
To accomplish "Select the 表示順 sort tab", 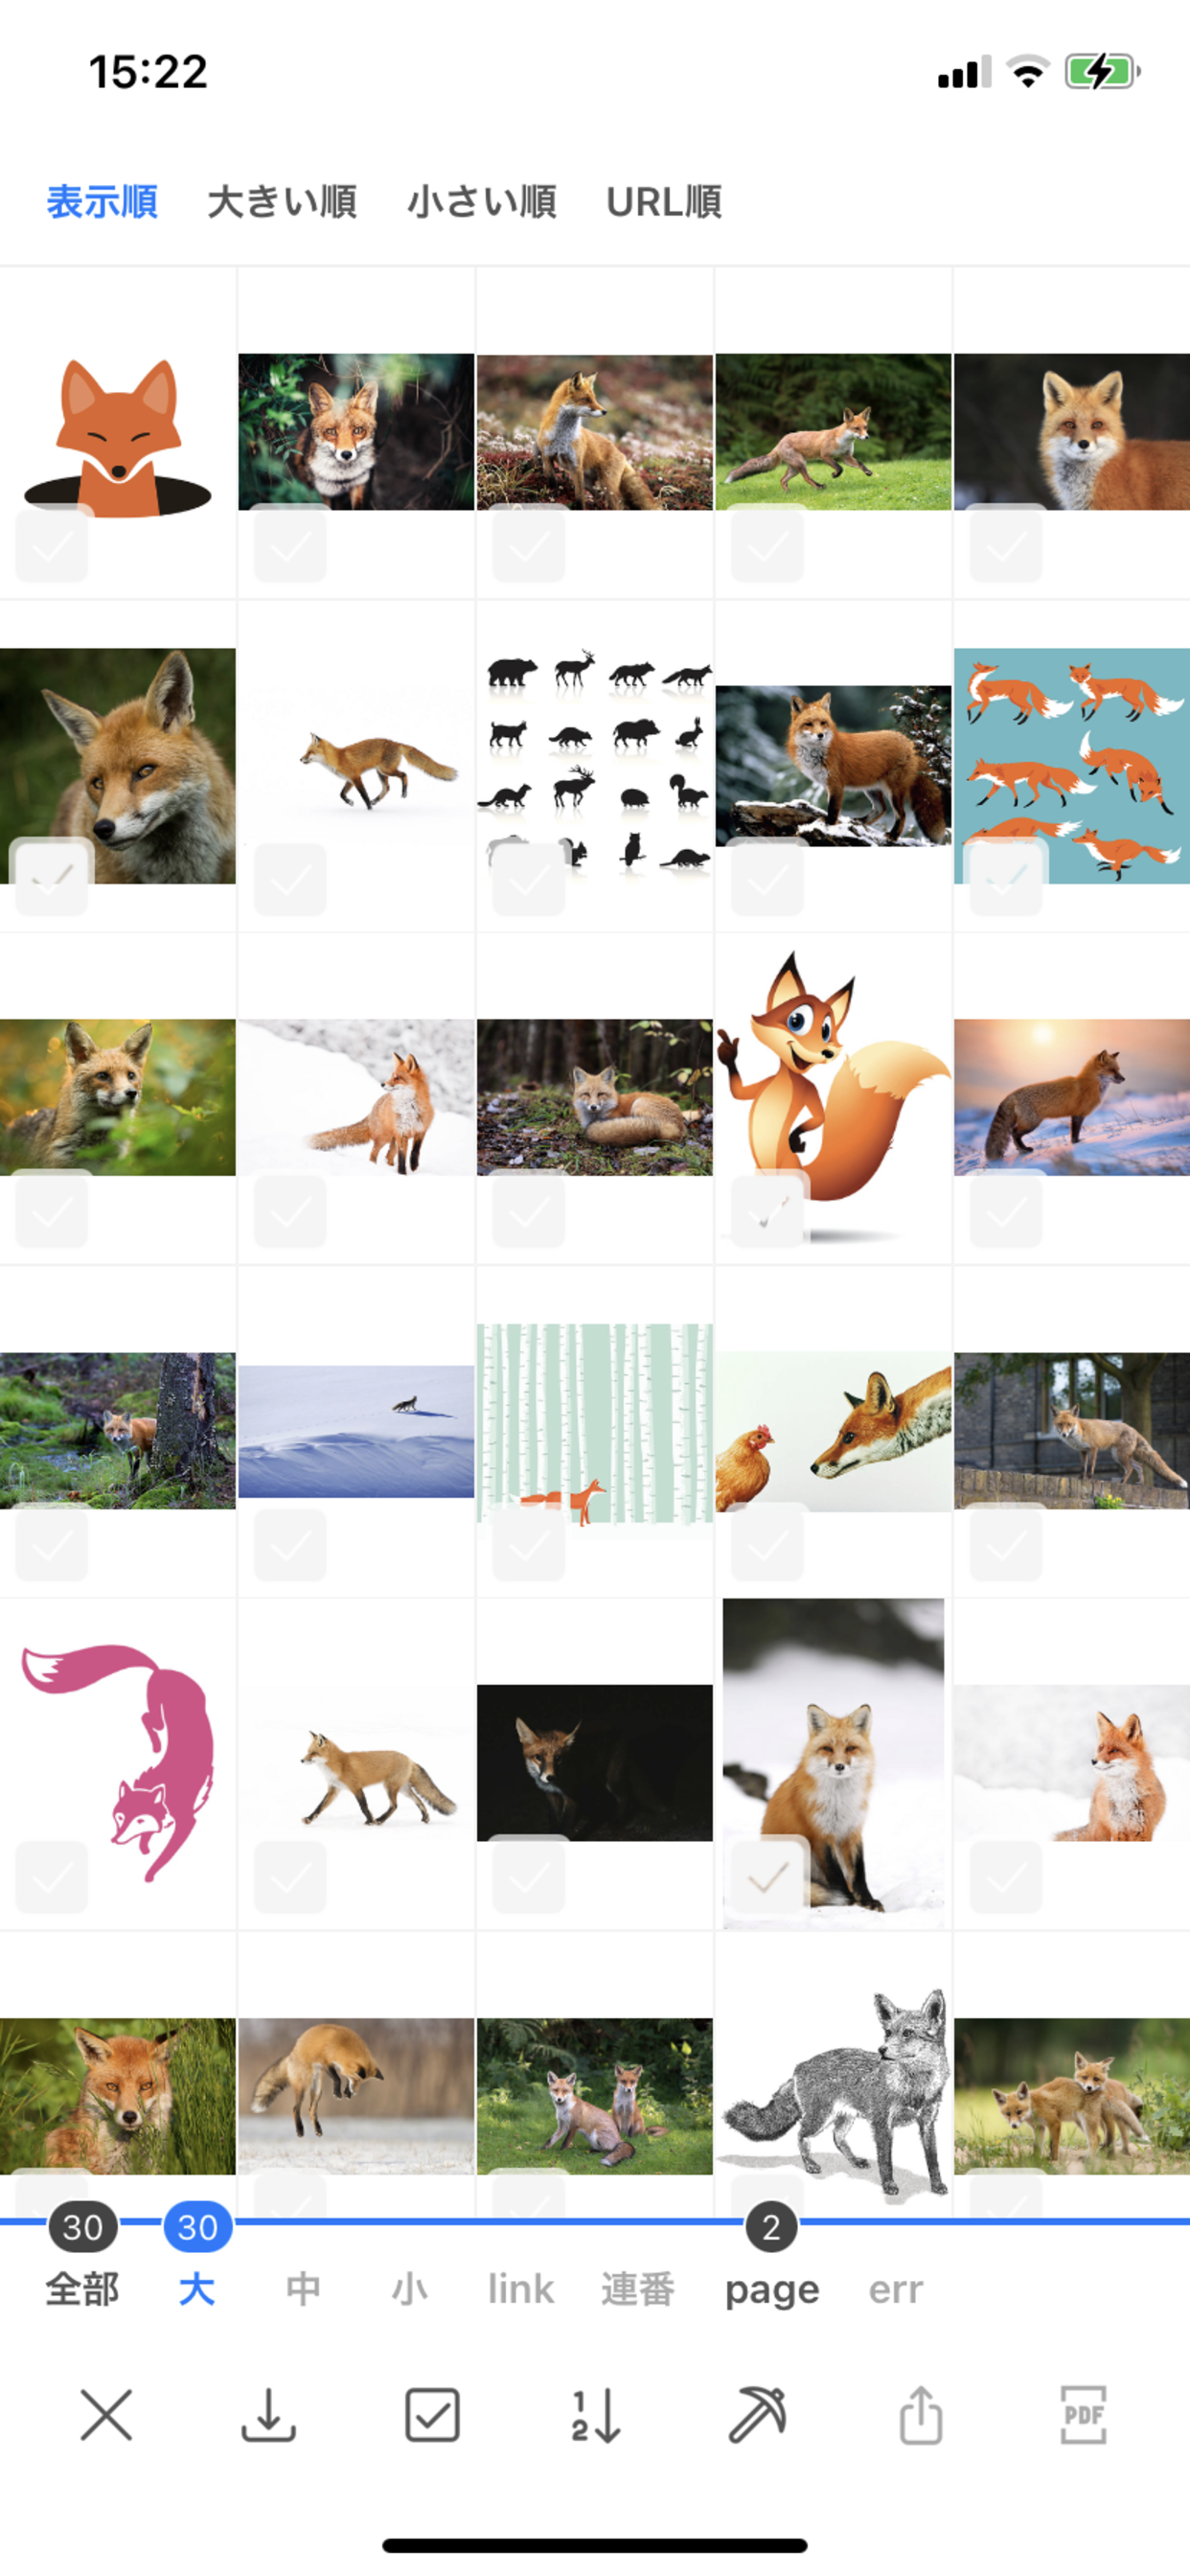I will pyautogui.click(x=102, y=202).
